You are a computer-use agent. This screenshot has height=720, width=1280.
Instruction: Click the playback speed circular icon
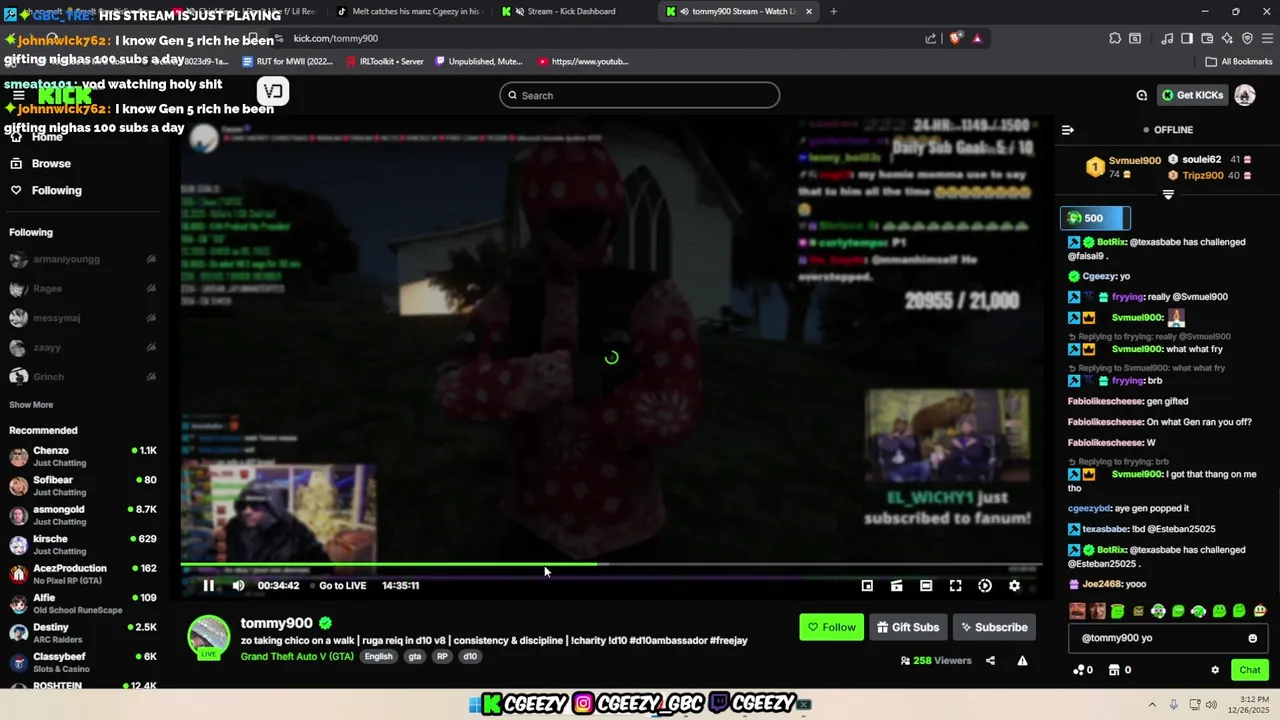[x=985, y=586]
